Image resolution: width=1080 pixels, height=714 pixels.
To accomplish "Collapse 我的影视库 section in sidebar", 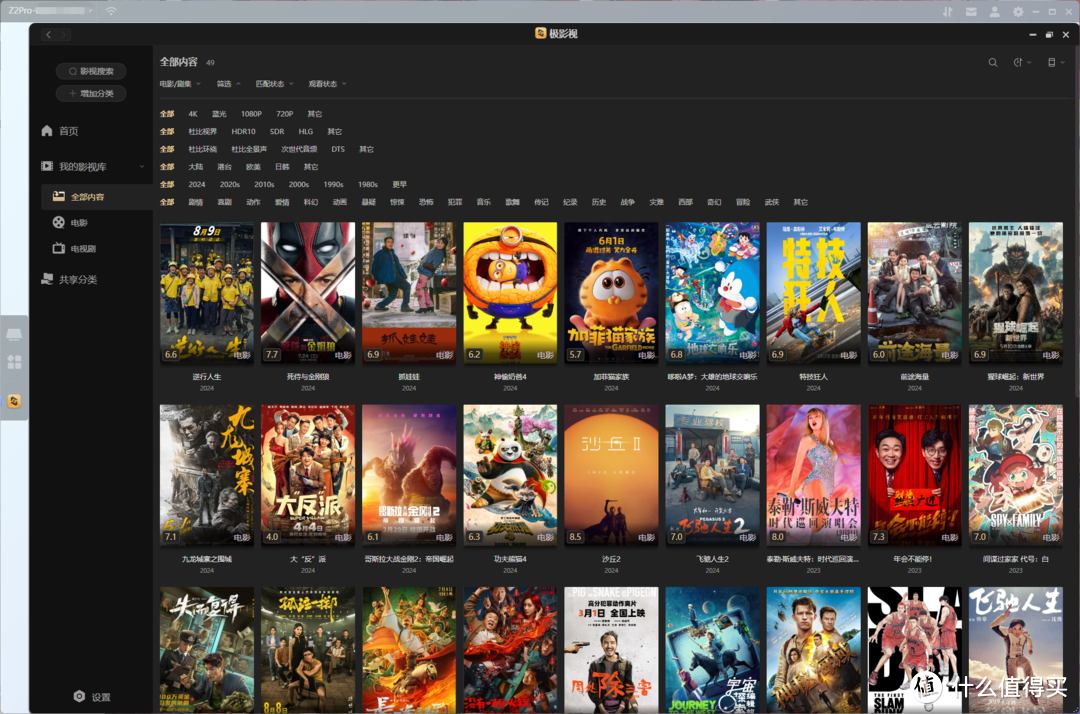I will [x=141, y=166].
